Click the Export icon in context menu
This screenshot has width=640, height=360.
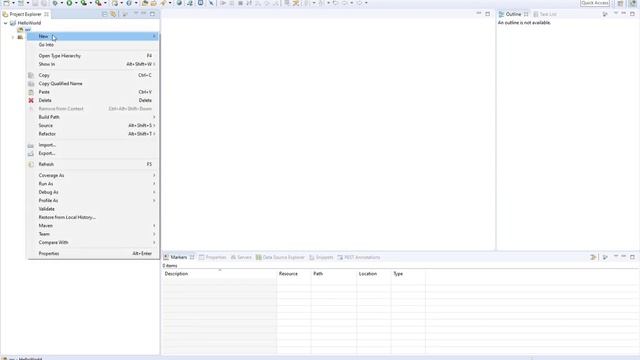coord(31,153)
